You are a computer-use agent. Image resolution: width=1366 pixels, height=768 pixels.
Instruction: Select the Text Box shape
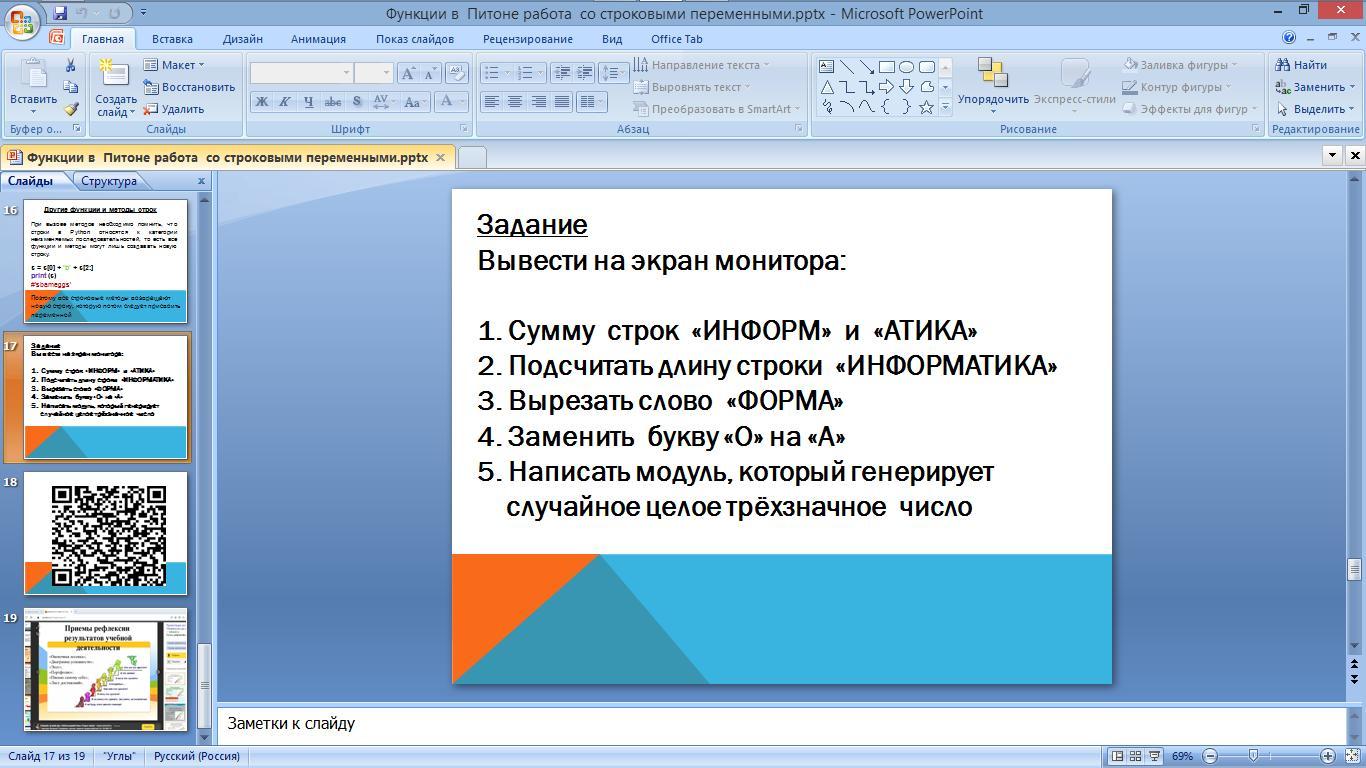tap(827, 67)
